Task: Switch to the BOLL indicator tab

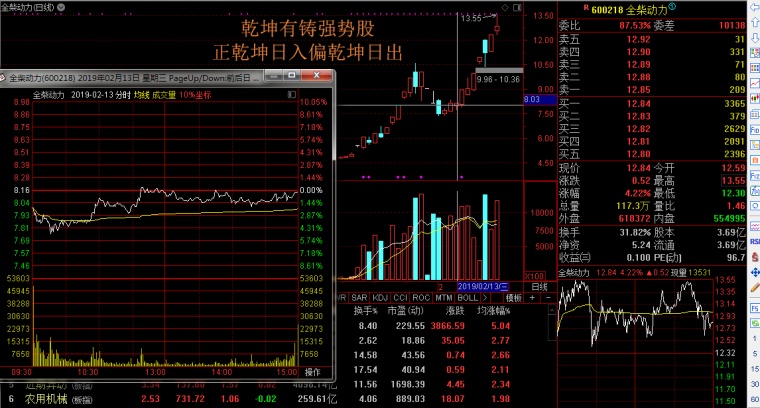Action: click(x=467, y=298)
